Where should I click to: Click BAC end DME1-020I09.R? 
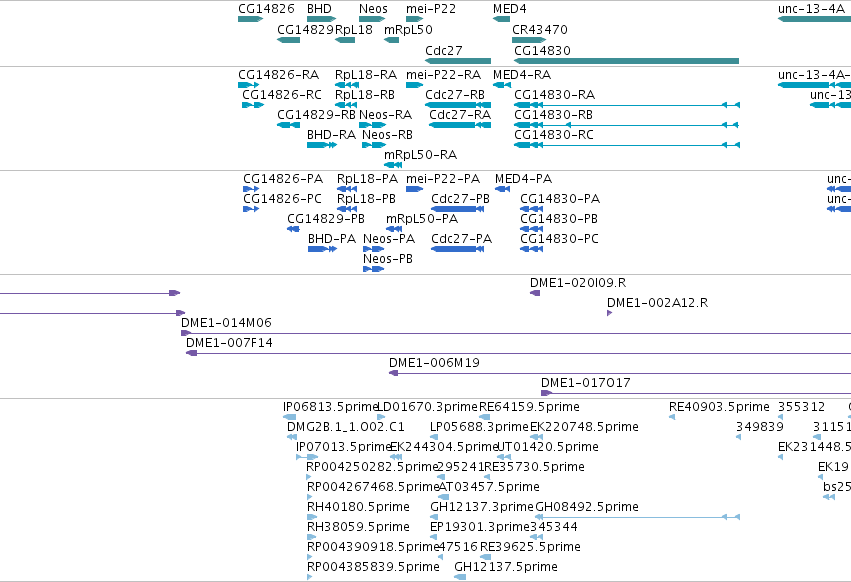click(x=535, y=293)
